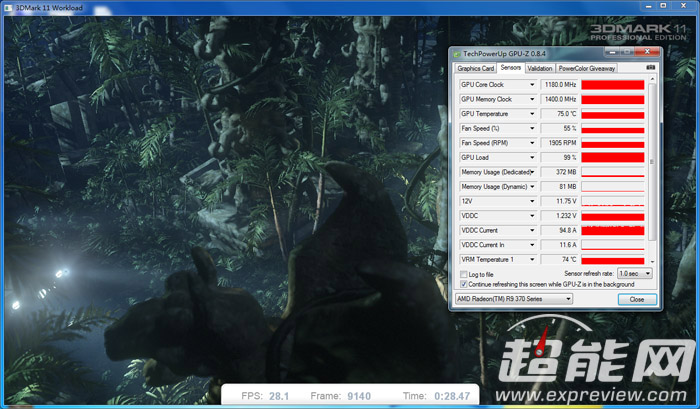700x409 pixels.
Task: Click the sensor list scroll-down arrow
Action: coord(652,262)
